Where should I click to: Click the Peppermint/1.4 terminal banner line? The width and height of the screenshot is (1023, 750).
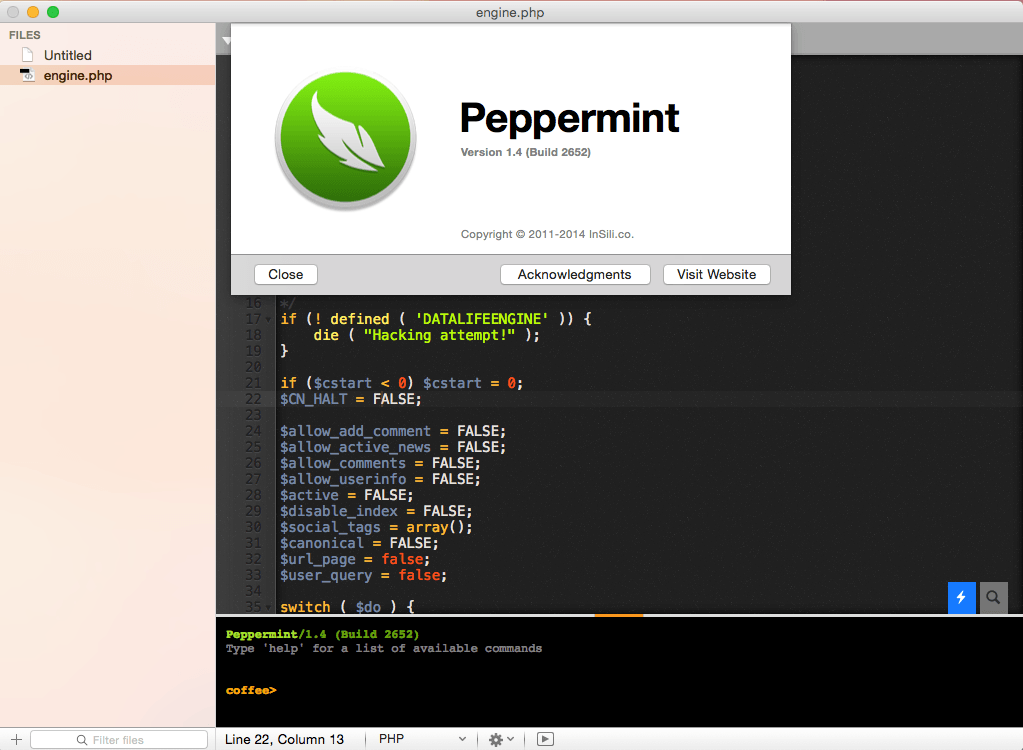322,634
